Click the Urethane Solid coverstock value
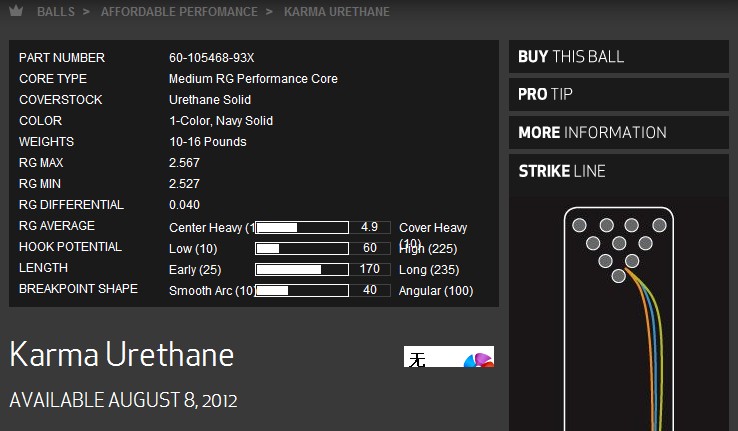 210,100
